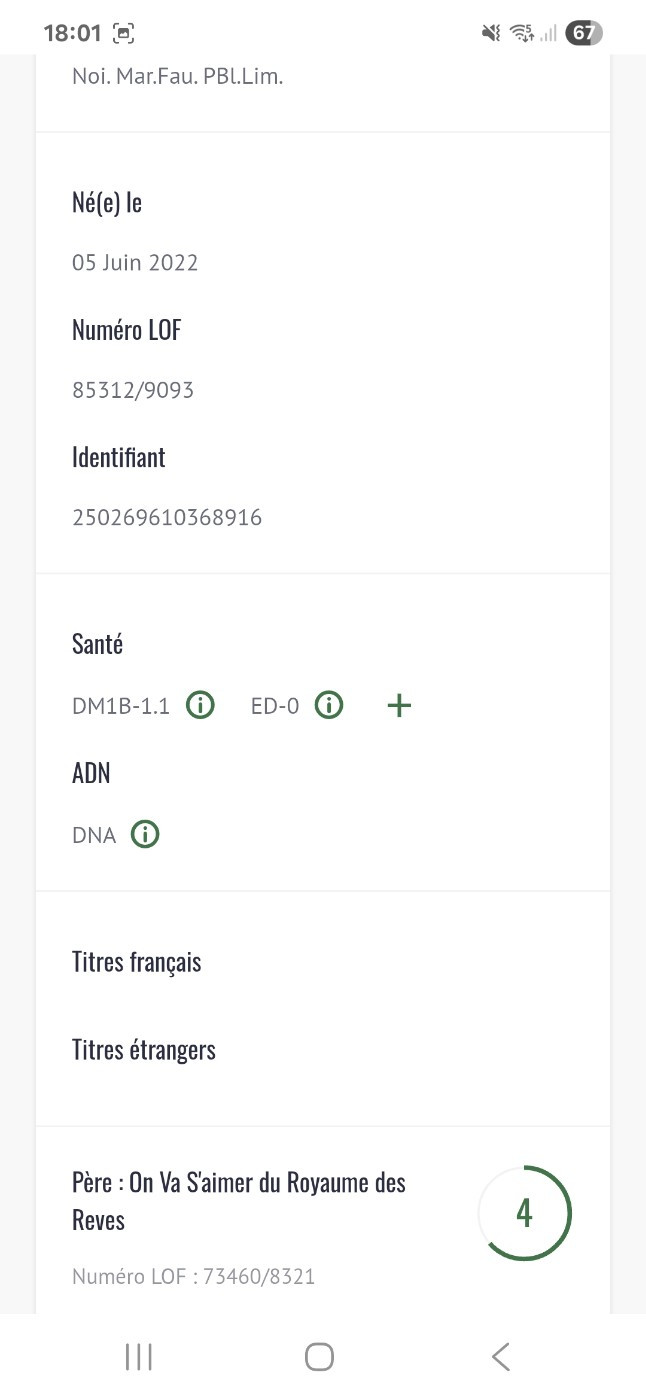Open Android recent apps button
This screenshot has height=1400, width=646.
139,1357
